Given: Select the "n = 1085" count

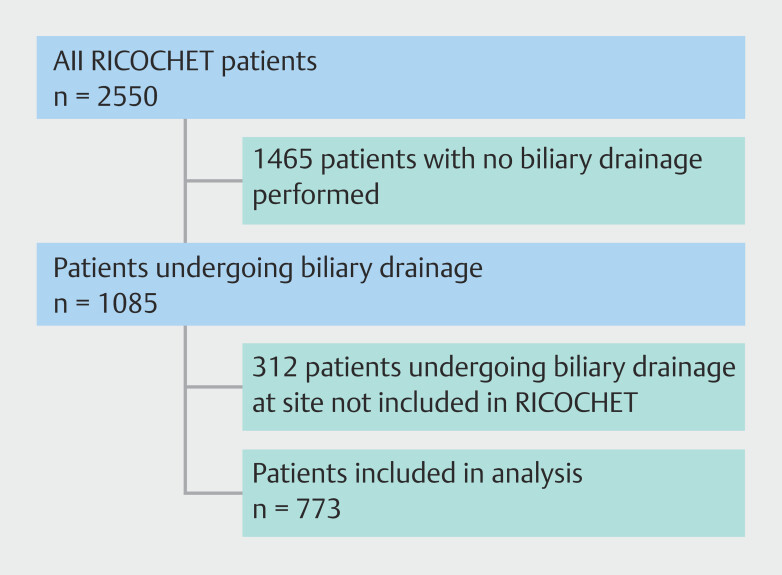Looking at the screenshot, I should (105, 301).
